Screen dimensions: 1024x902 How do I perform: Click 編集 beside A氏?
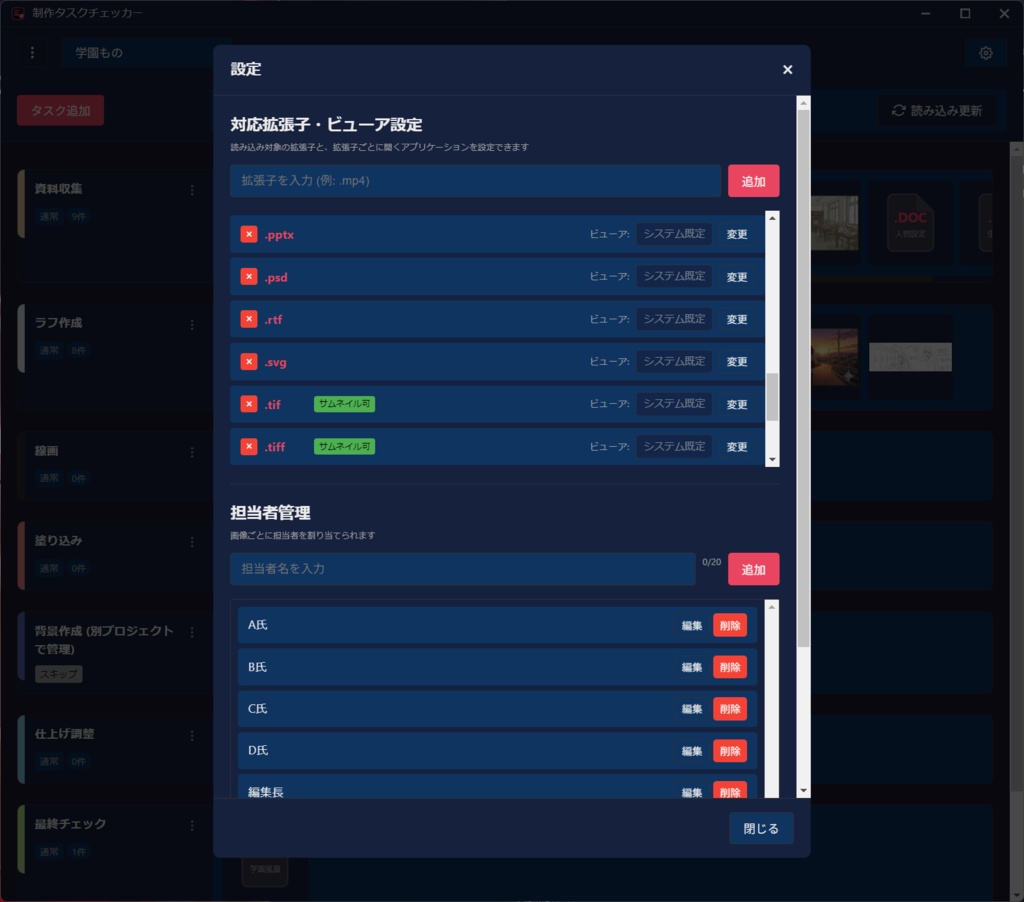692,624
